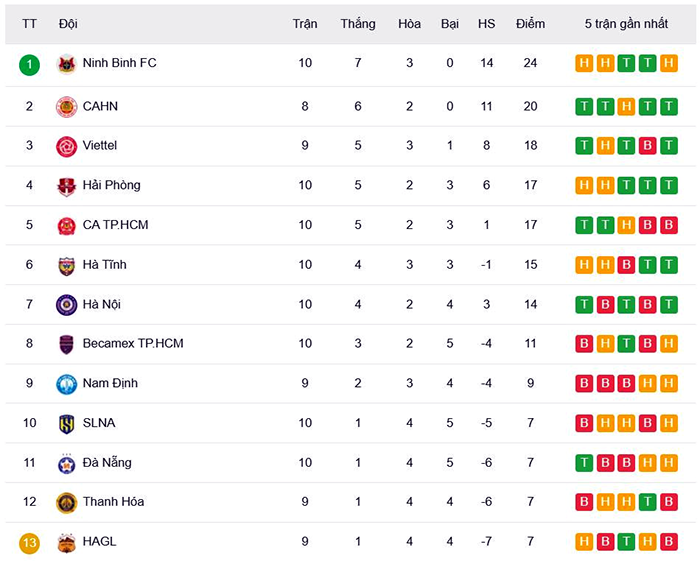Click the green rank 1 badge
The height and width of the screenshot is (561, 700).
(29, 64)
